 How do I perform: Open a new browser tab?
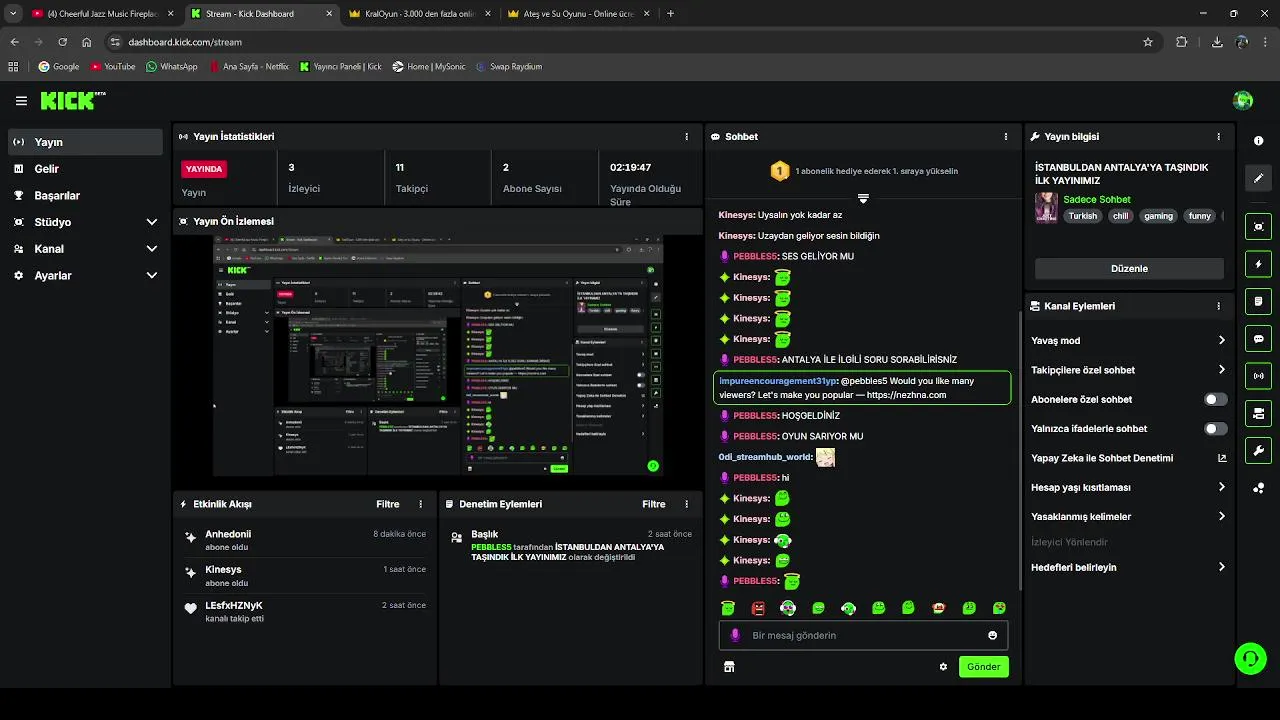[670, 14]
